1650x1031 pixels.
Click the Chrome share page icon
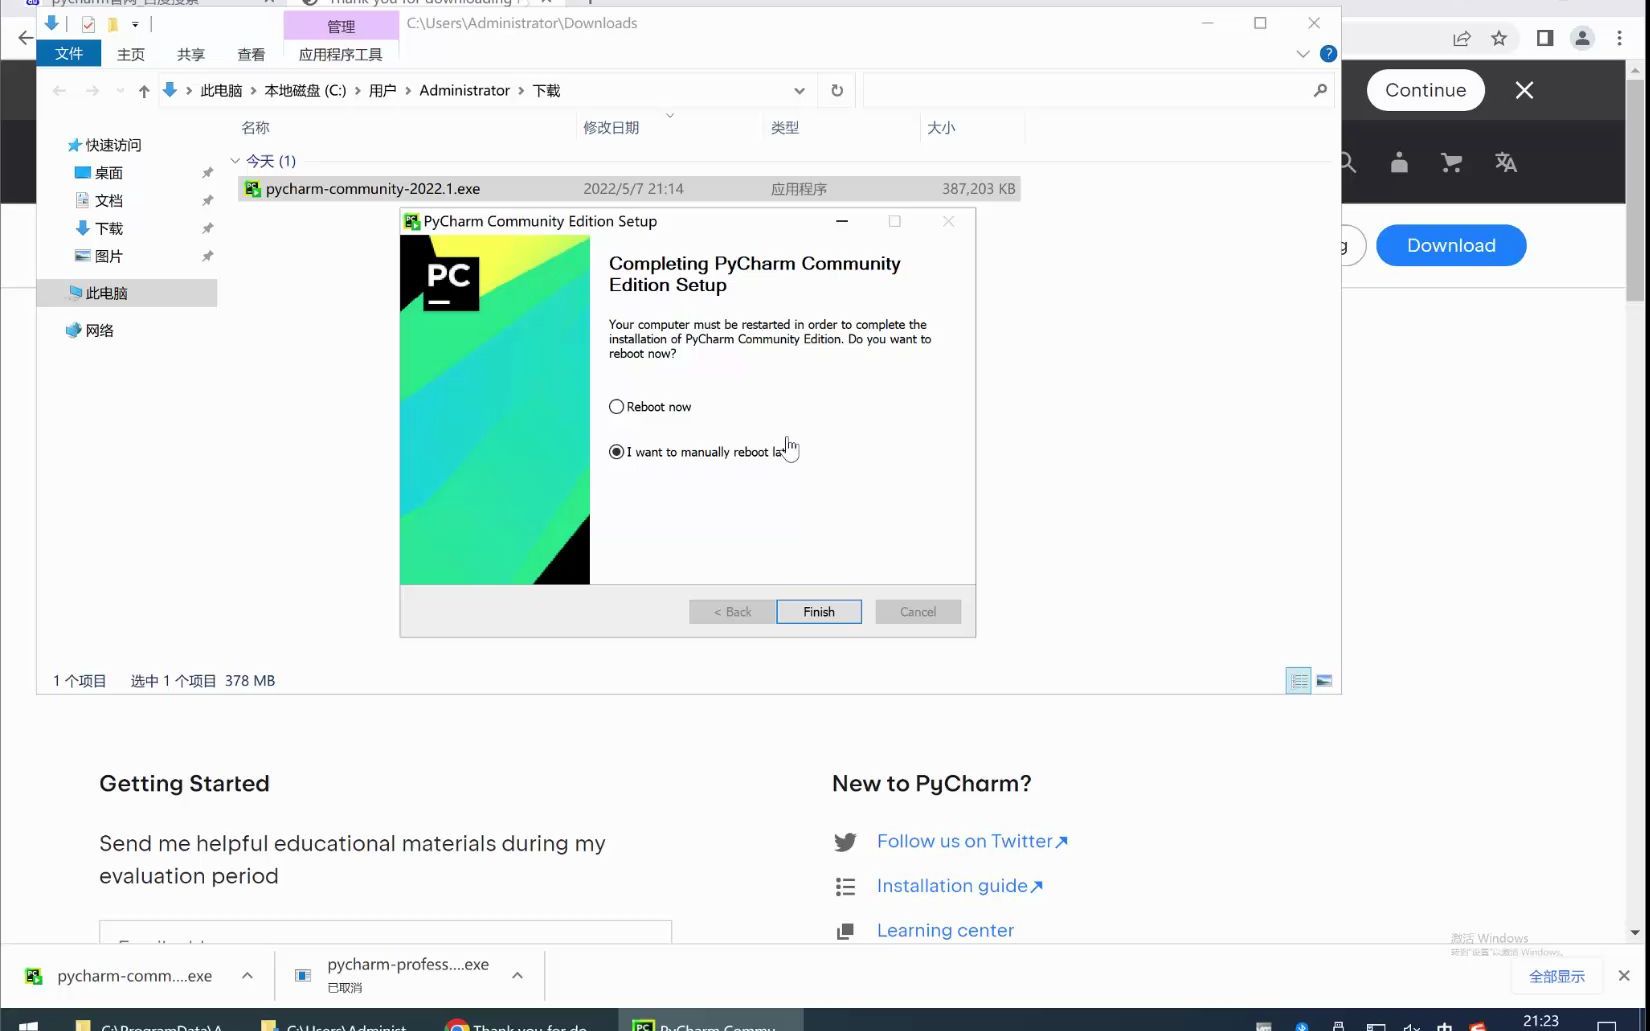1461,39
